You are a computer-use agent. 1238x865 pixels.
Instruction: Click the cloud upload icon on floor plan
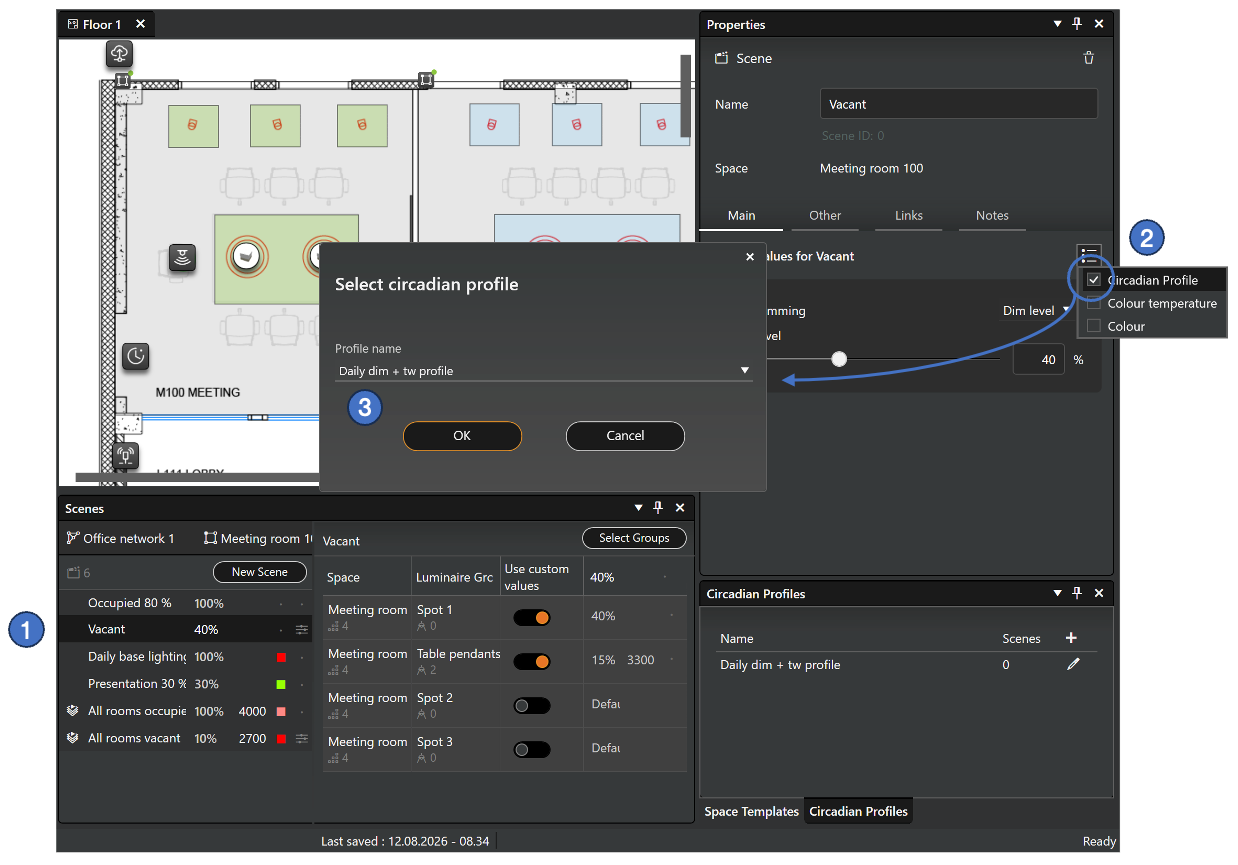click(x=119, y=54)
